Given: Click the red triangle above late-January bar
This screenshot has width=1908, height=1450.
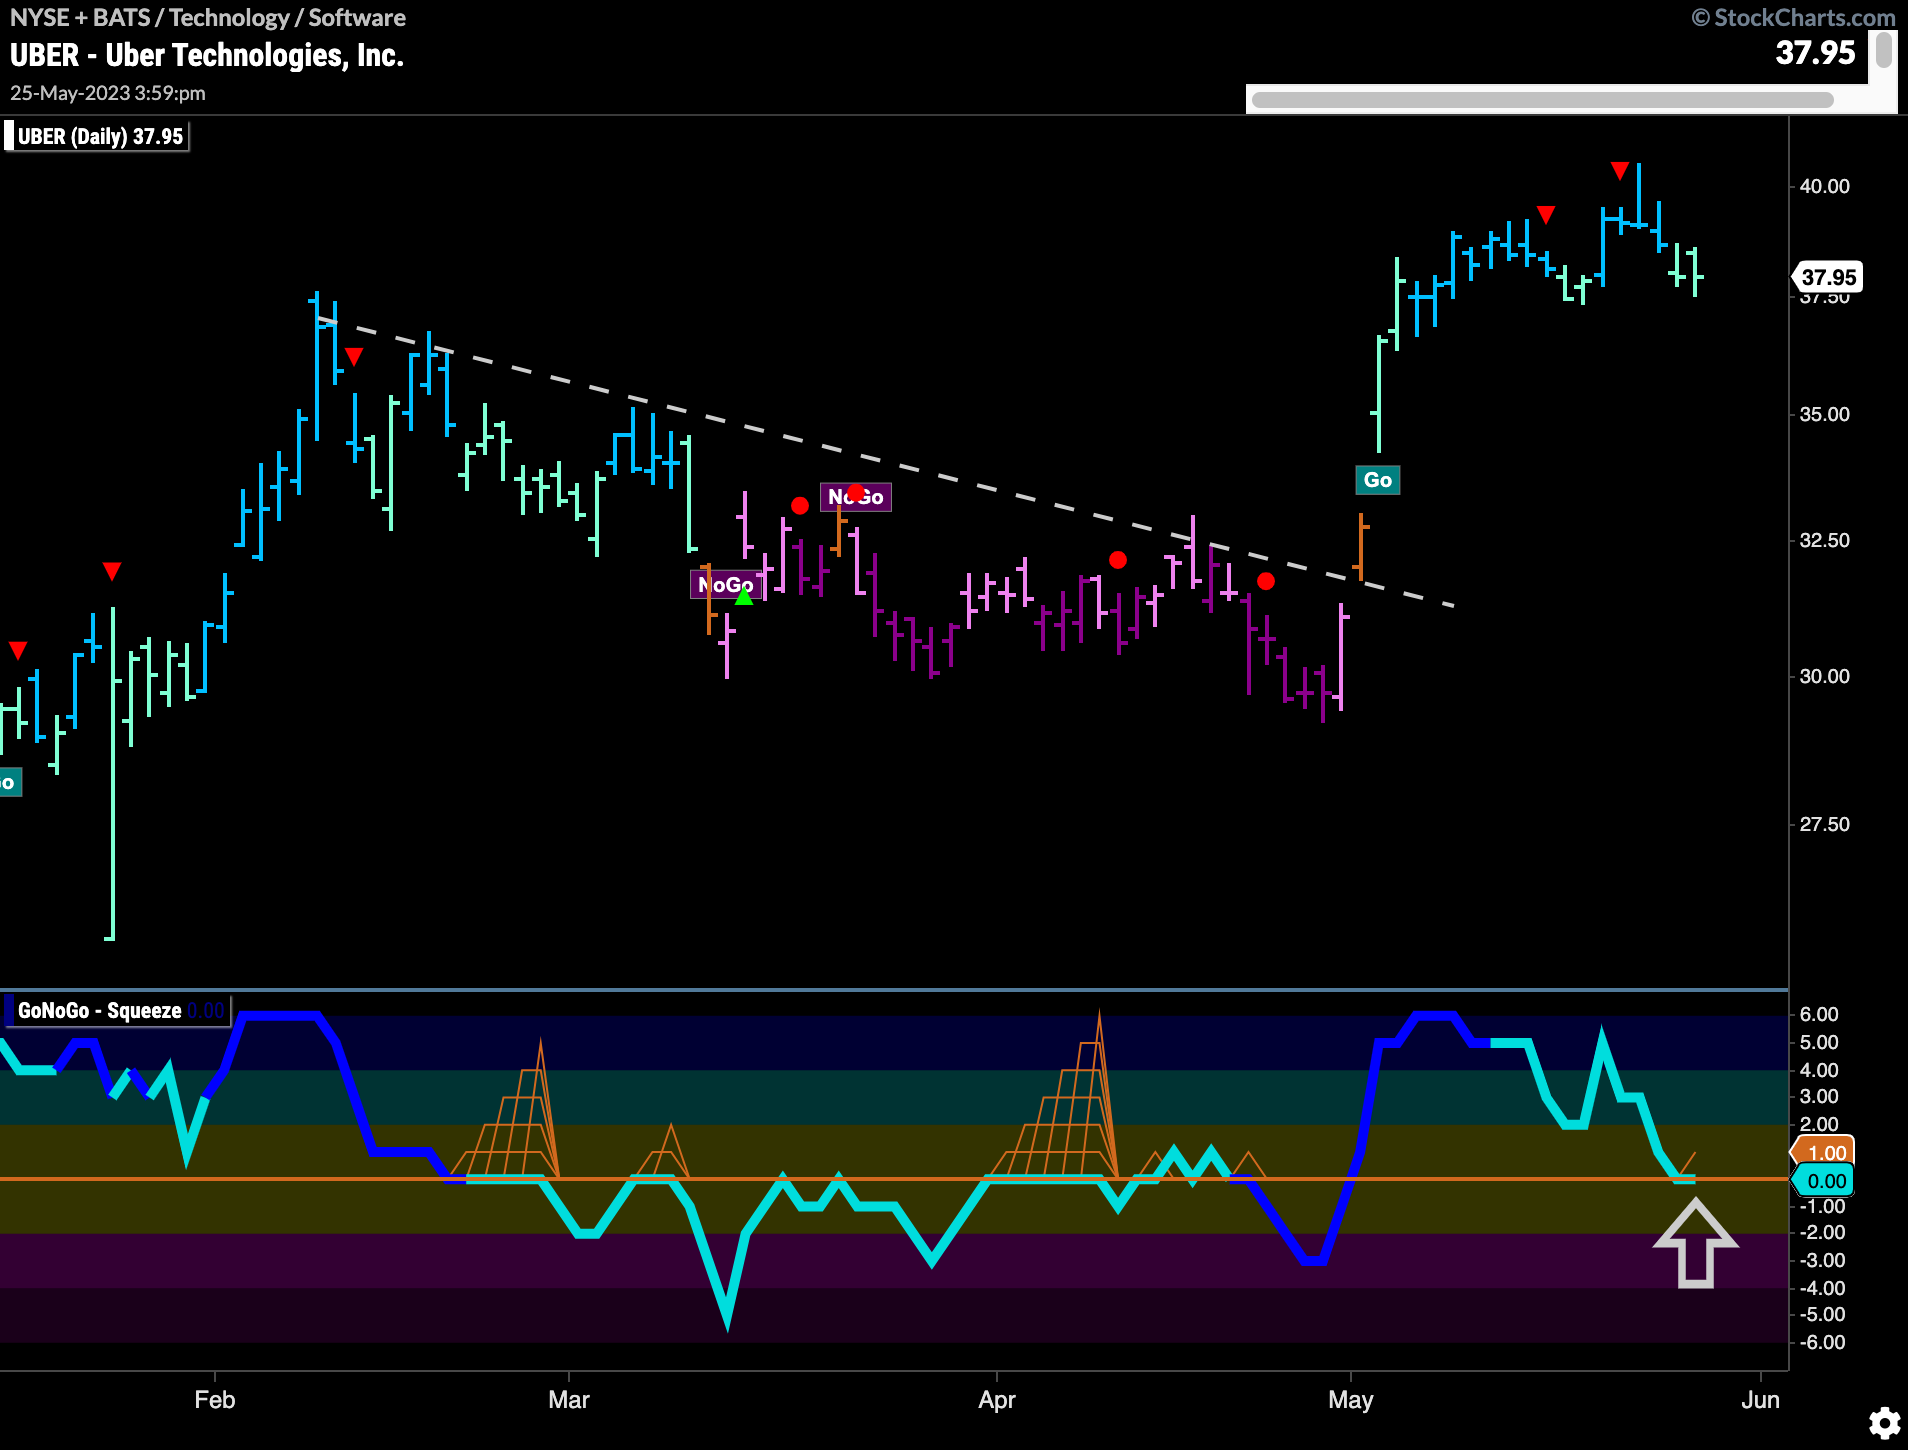Looking at the screenshot, I should tap(112, 571).
